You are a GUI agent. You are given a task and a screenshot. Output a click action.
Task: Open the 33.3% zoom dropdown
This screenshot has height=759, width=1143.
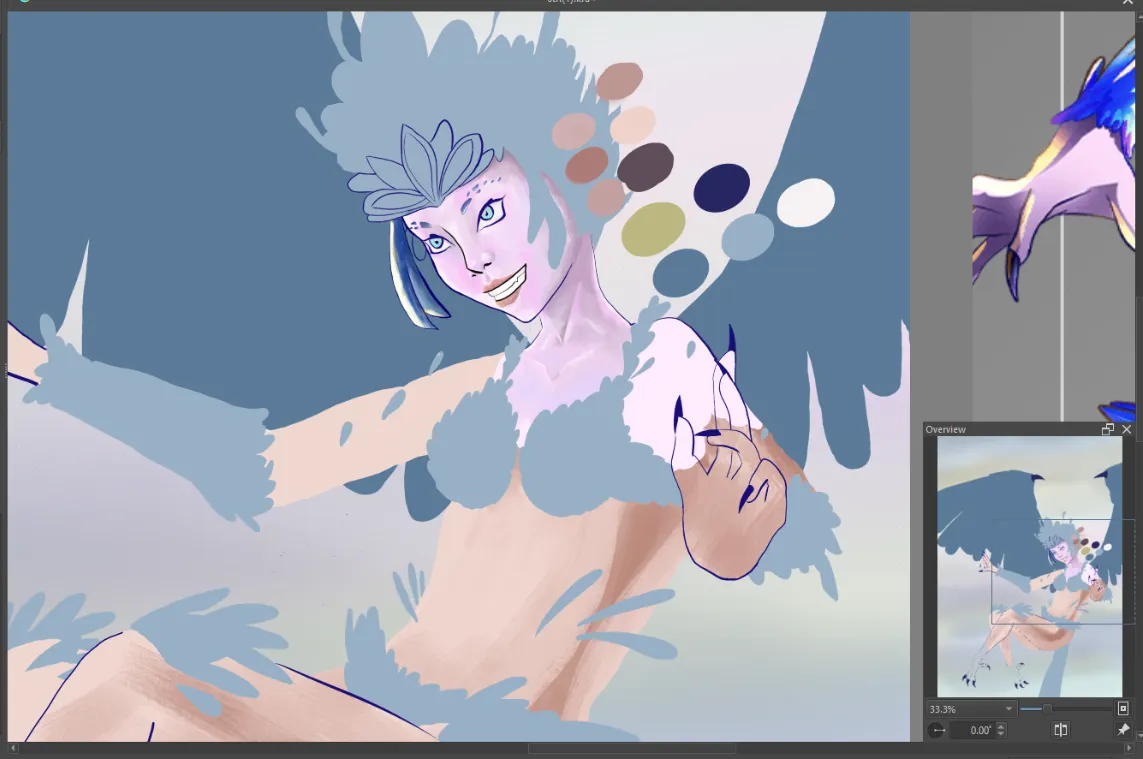pyautogui.click(x=970, y=709)
